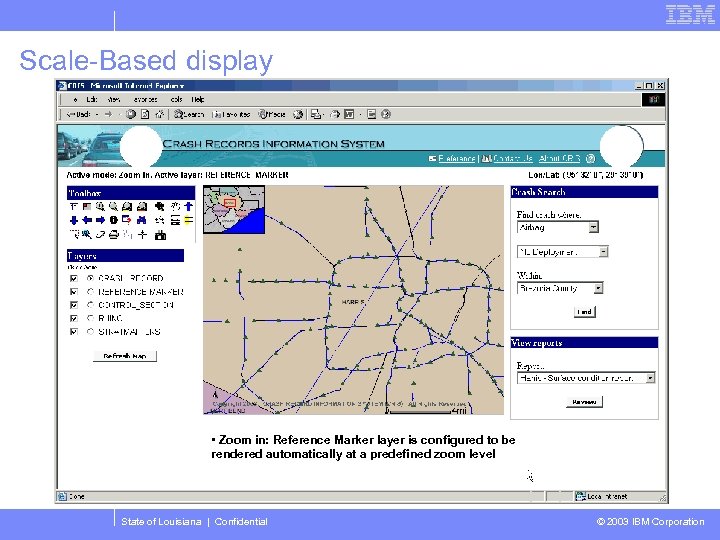This screenshot has height=540, width=720.
Task: Set CONTROL_SECTION as active layer radio
Action: point(90,305)
